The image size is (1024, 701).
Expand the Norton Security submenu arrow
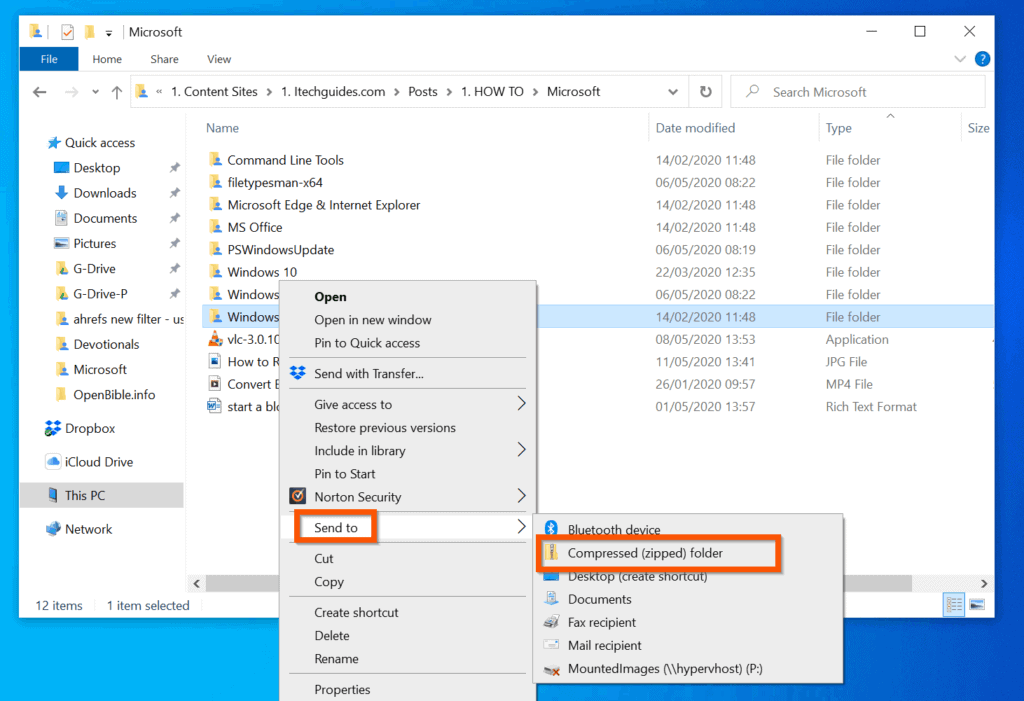(521, 496)
